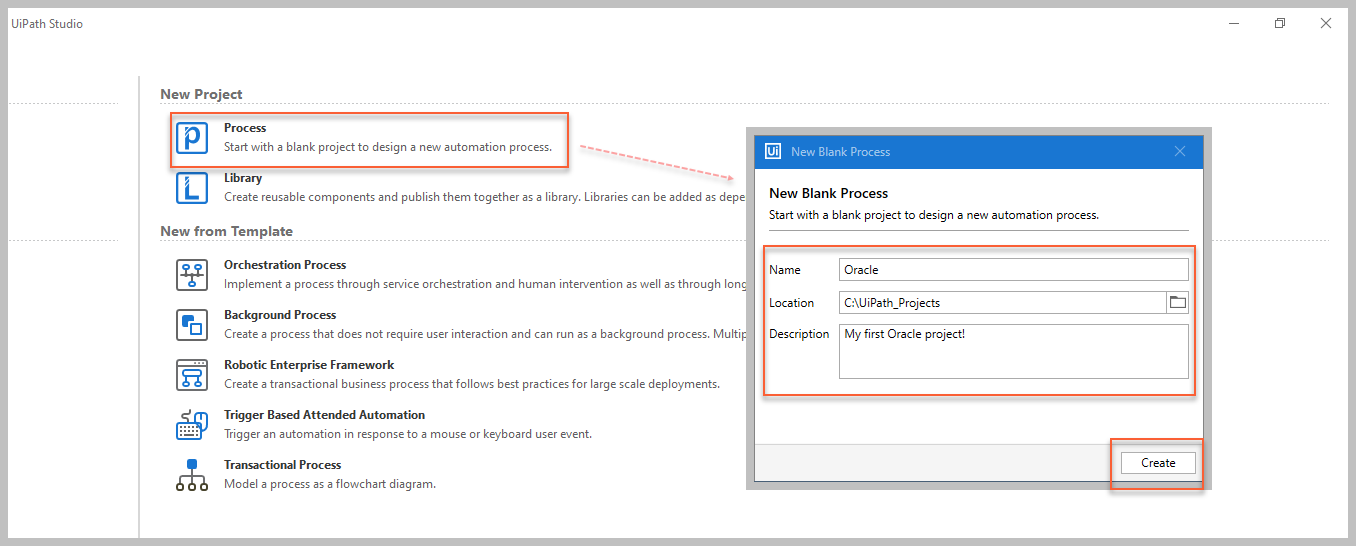Click the 'Start with a blank project' text in the dialog
Image resolution: width=1356 pixels, height=546 pixels.
point(934,215)
